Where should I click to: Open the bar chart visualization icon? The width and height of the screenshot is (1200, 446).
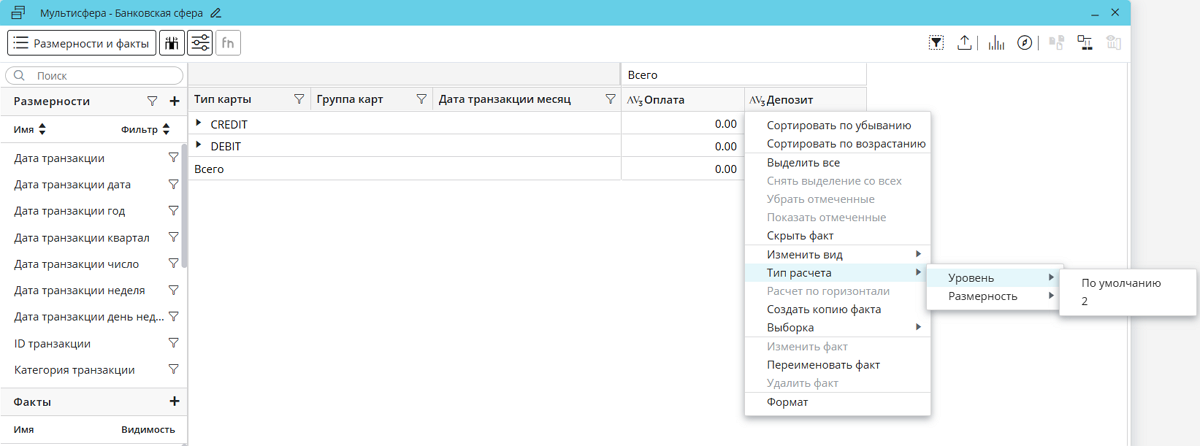coord(996,43)
